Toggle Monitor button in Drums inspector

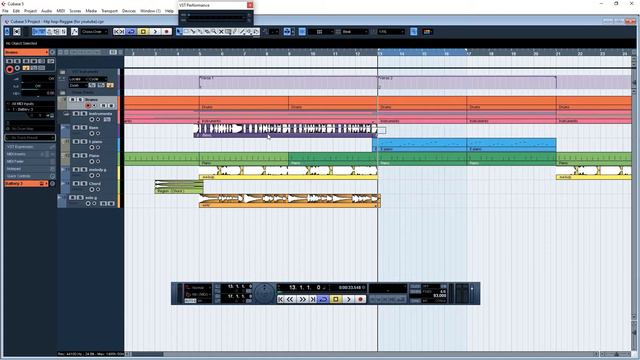17,68
